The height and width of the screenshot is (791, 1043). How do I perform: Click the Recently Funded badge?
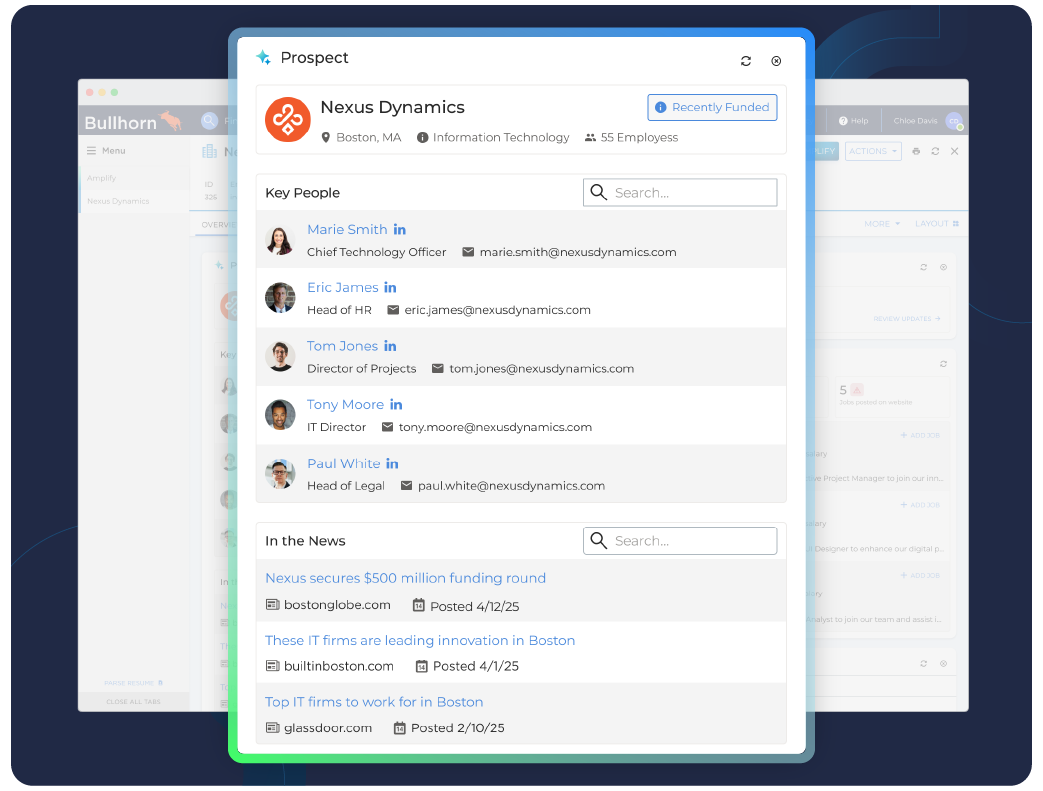[x=712, y=107]
